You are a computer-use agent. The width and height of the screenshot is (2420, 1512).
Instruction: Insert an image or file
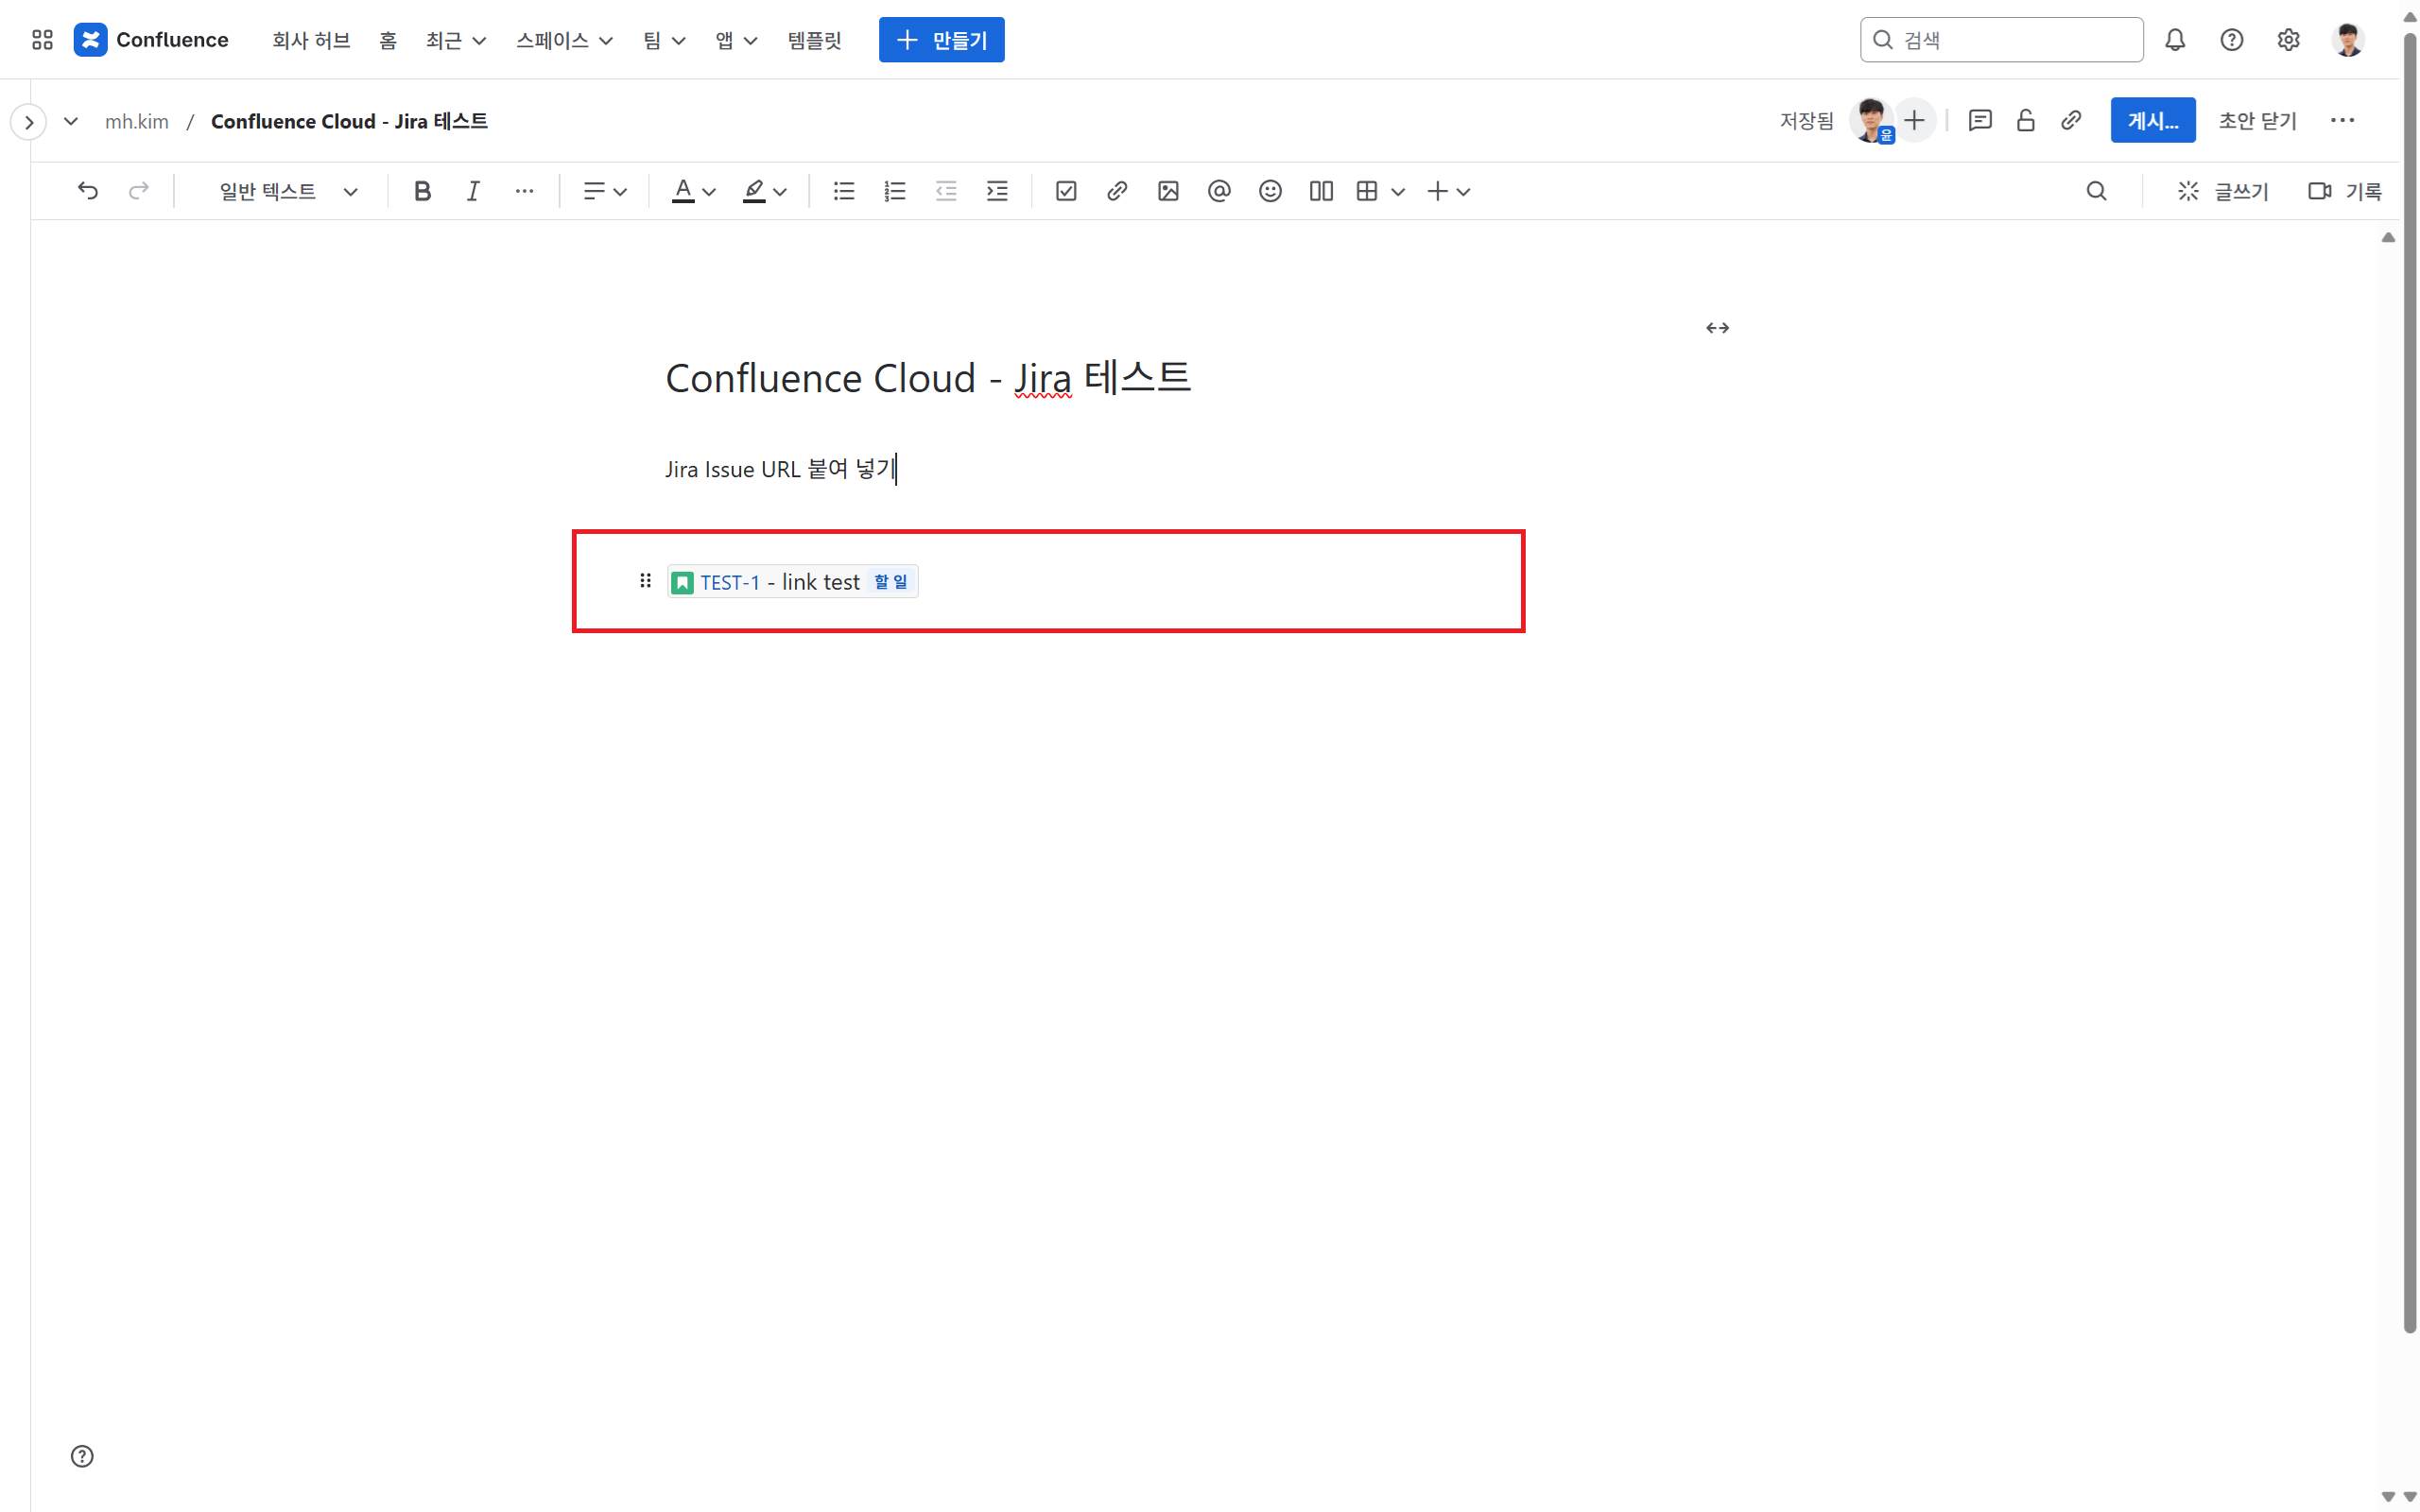click(x=1168, y=191)
